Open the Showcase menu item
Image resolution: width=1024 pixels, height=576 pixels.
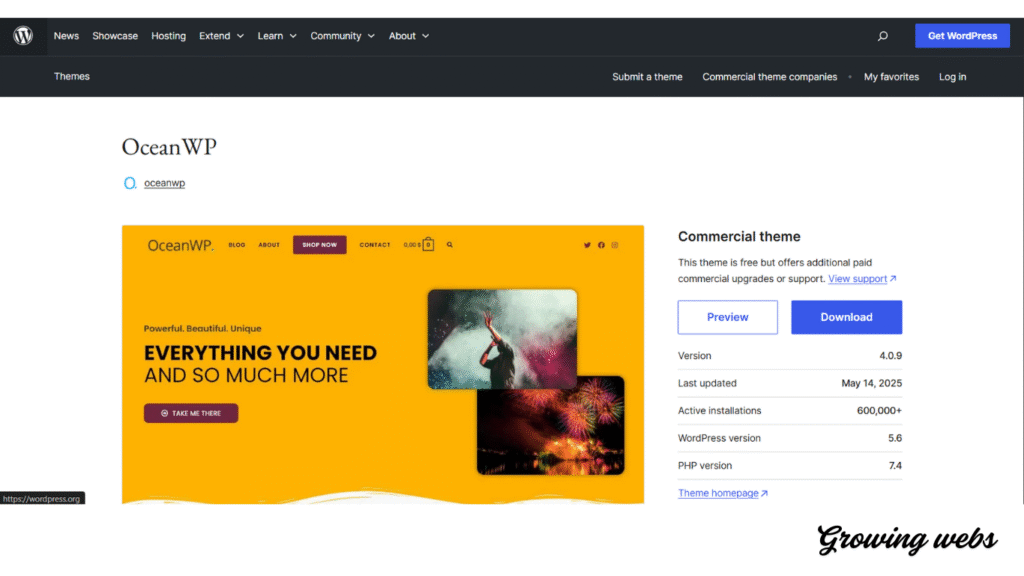point(115,35)
